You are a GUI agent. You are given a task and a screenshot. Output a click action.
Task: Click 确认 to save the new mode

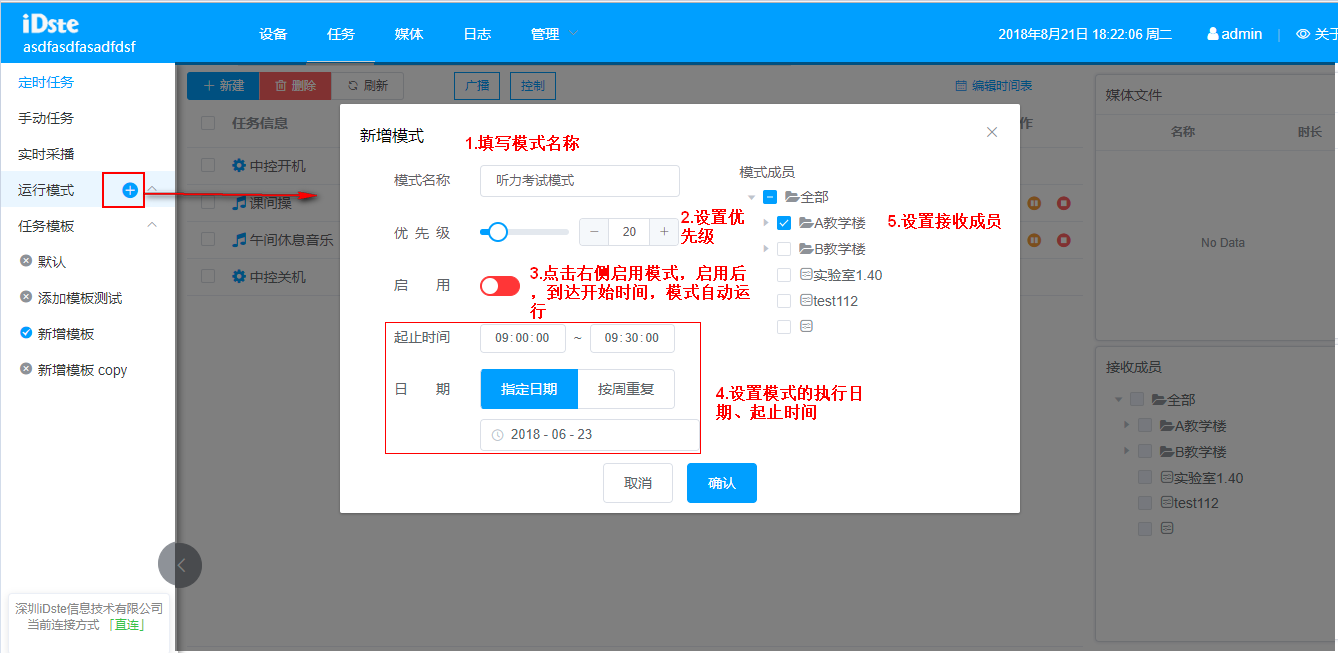pyautogui.click(x=722, y=483)
